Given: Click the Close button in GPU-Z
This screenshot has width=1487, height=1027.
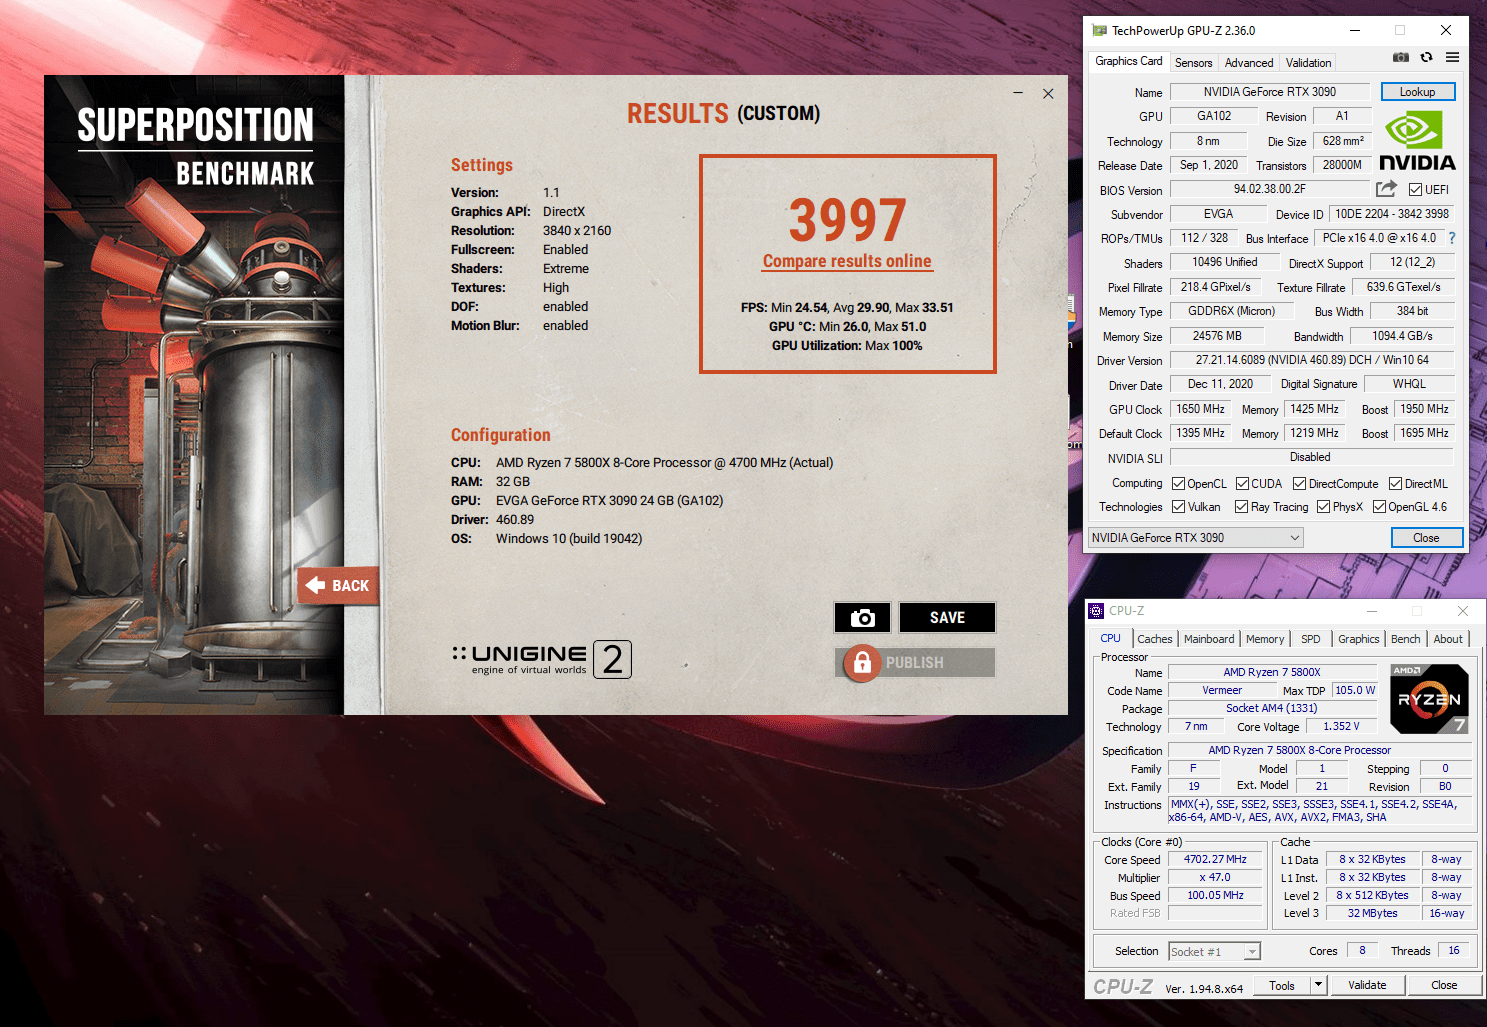Looking at the screenshot, I should (x=1426, y=538).
